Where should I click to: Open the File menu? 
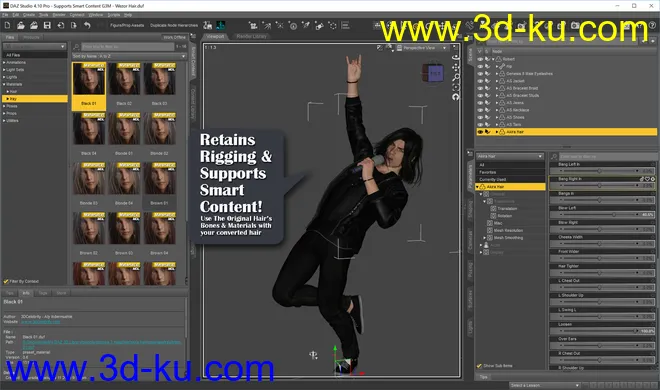(x=5, y=15)
